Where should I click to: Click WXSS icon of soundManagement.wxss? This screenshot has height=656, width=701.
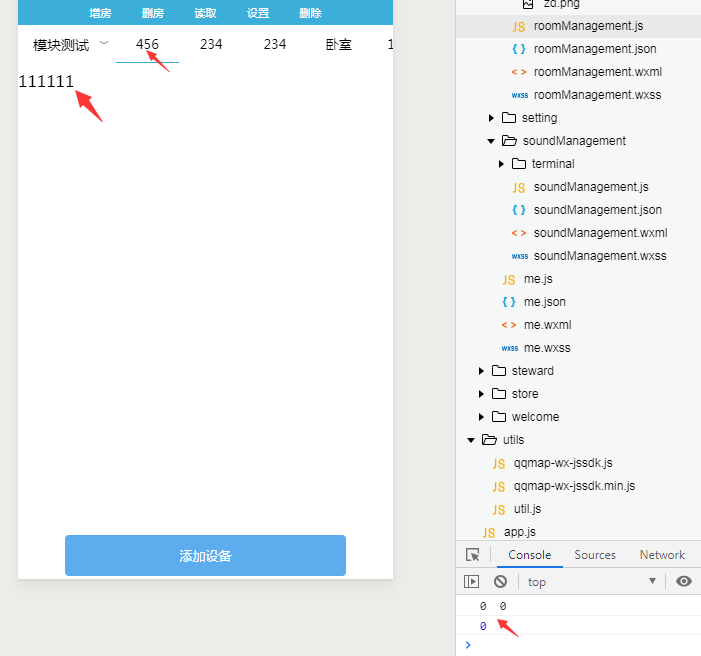tap(519, 256)
